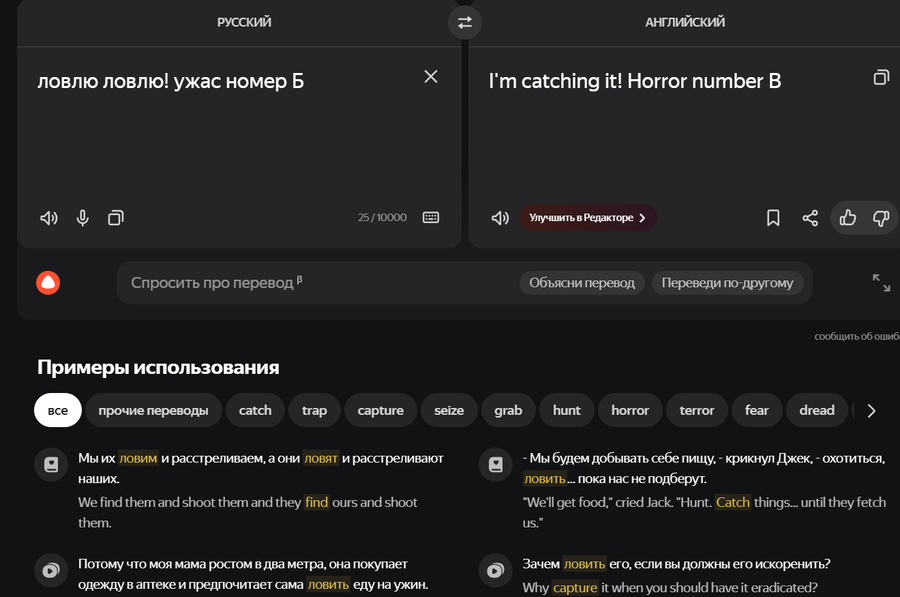The width and height of the screenshot is (900, 597).
Task: Select the "horror" examples filter
Action: (x=630, y=410)
